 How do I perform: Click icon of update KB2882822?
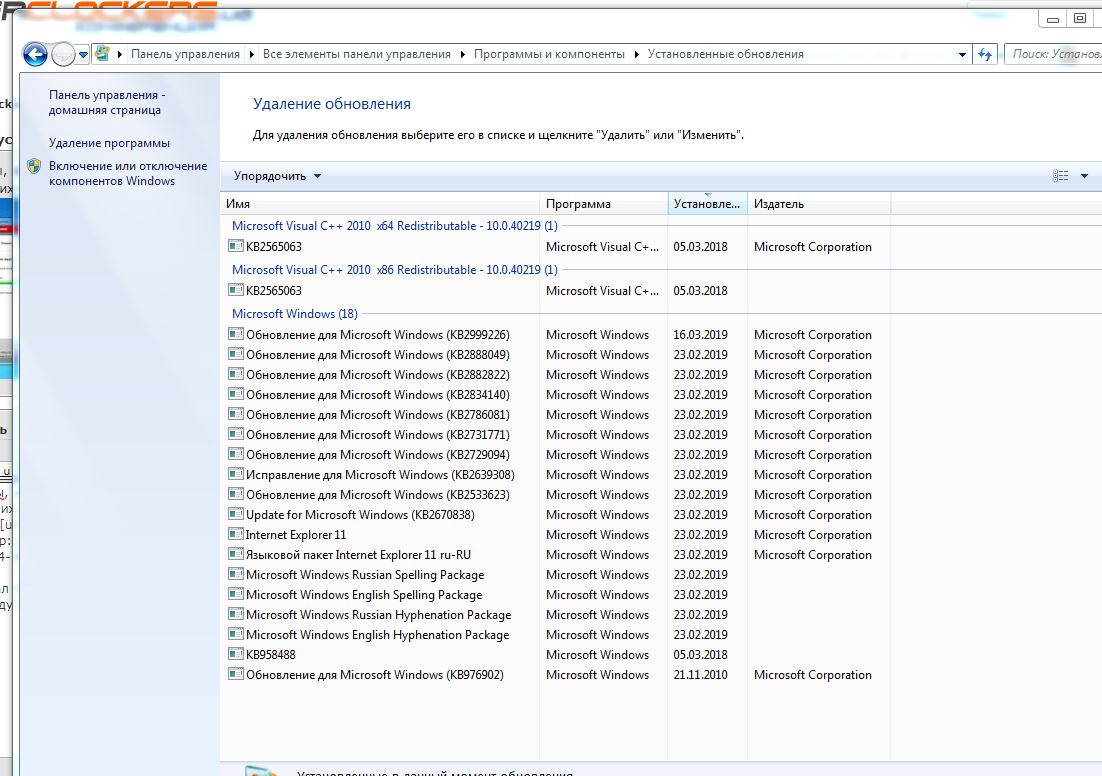click(235, 374)
